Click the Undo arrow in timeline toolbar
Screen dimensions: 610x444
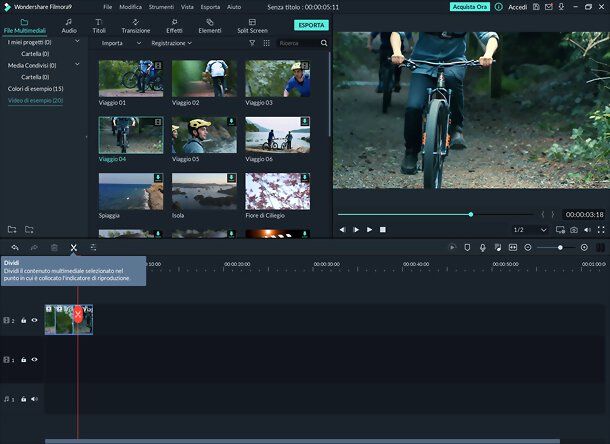tap(15, 247)
